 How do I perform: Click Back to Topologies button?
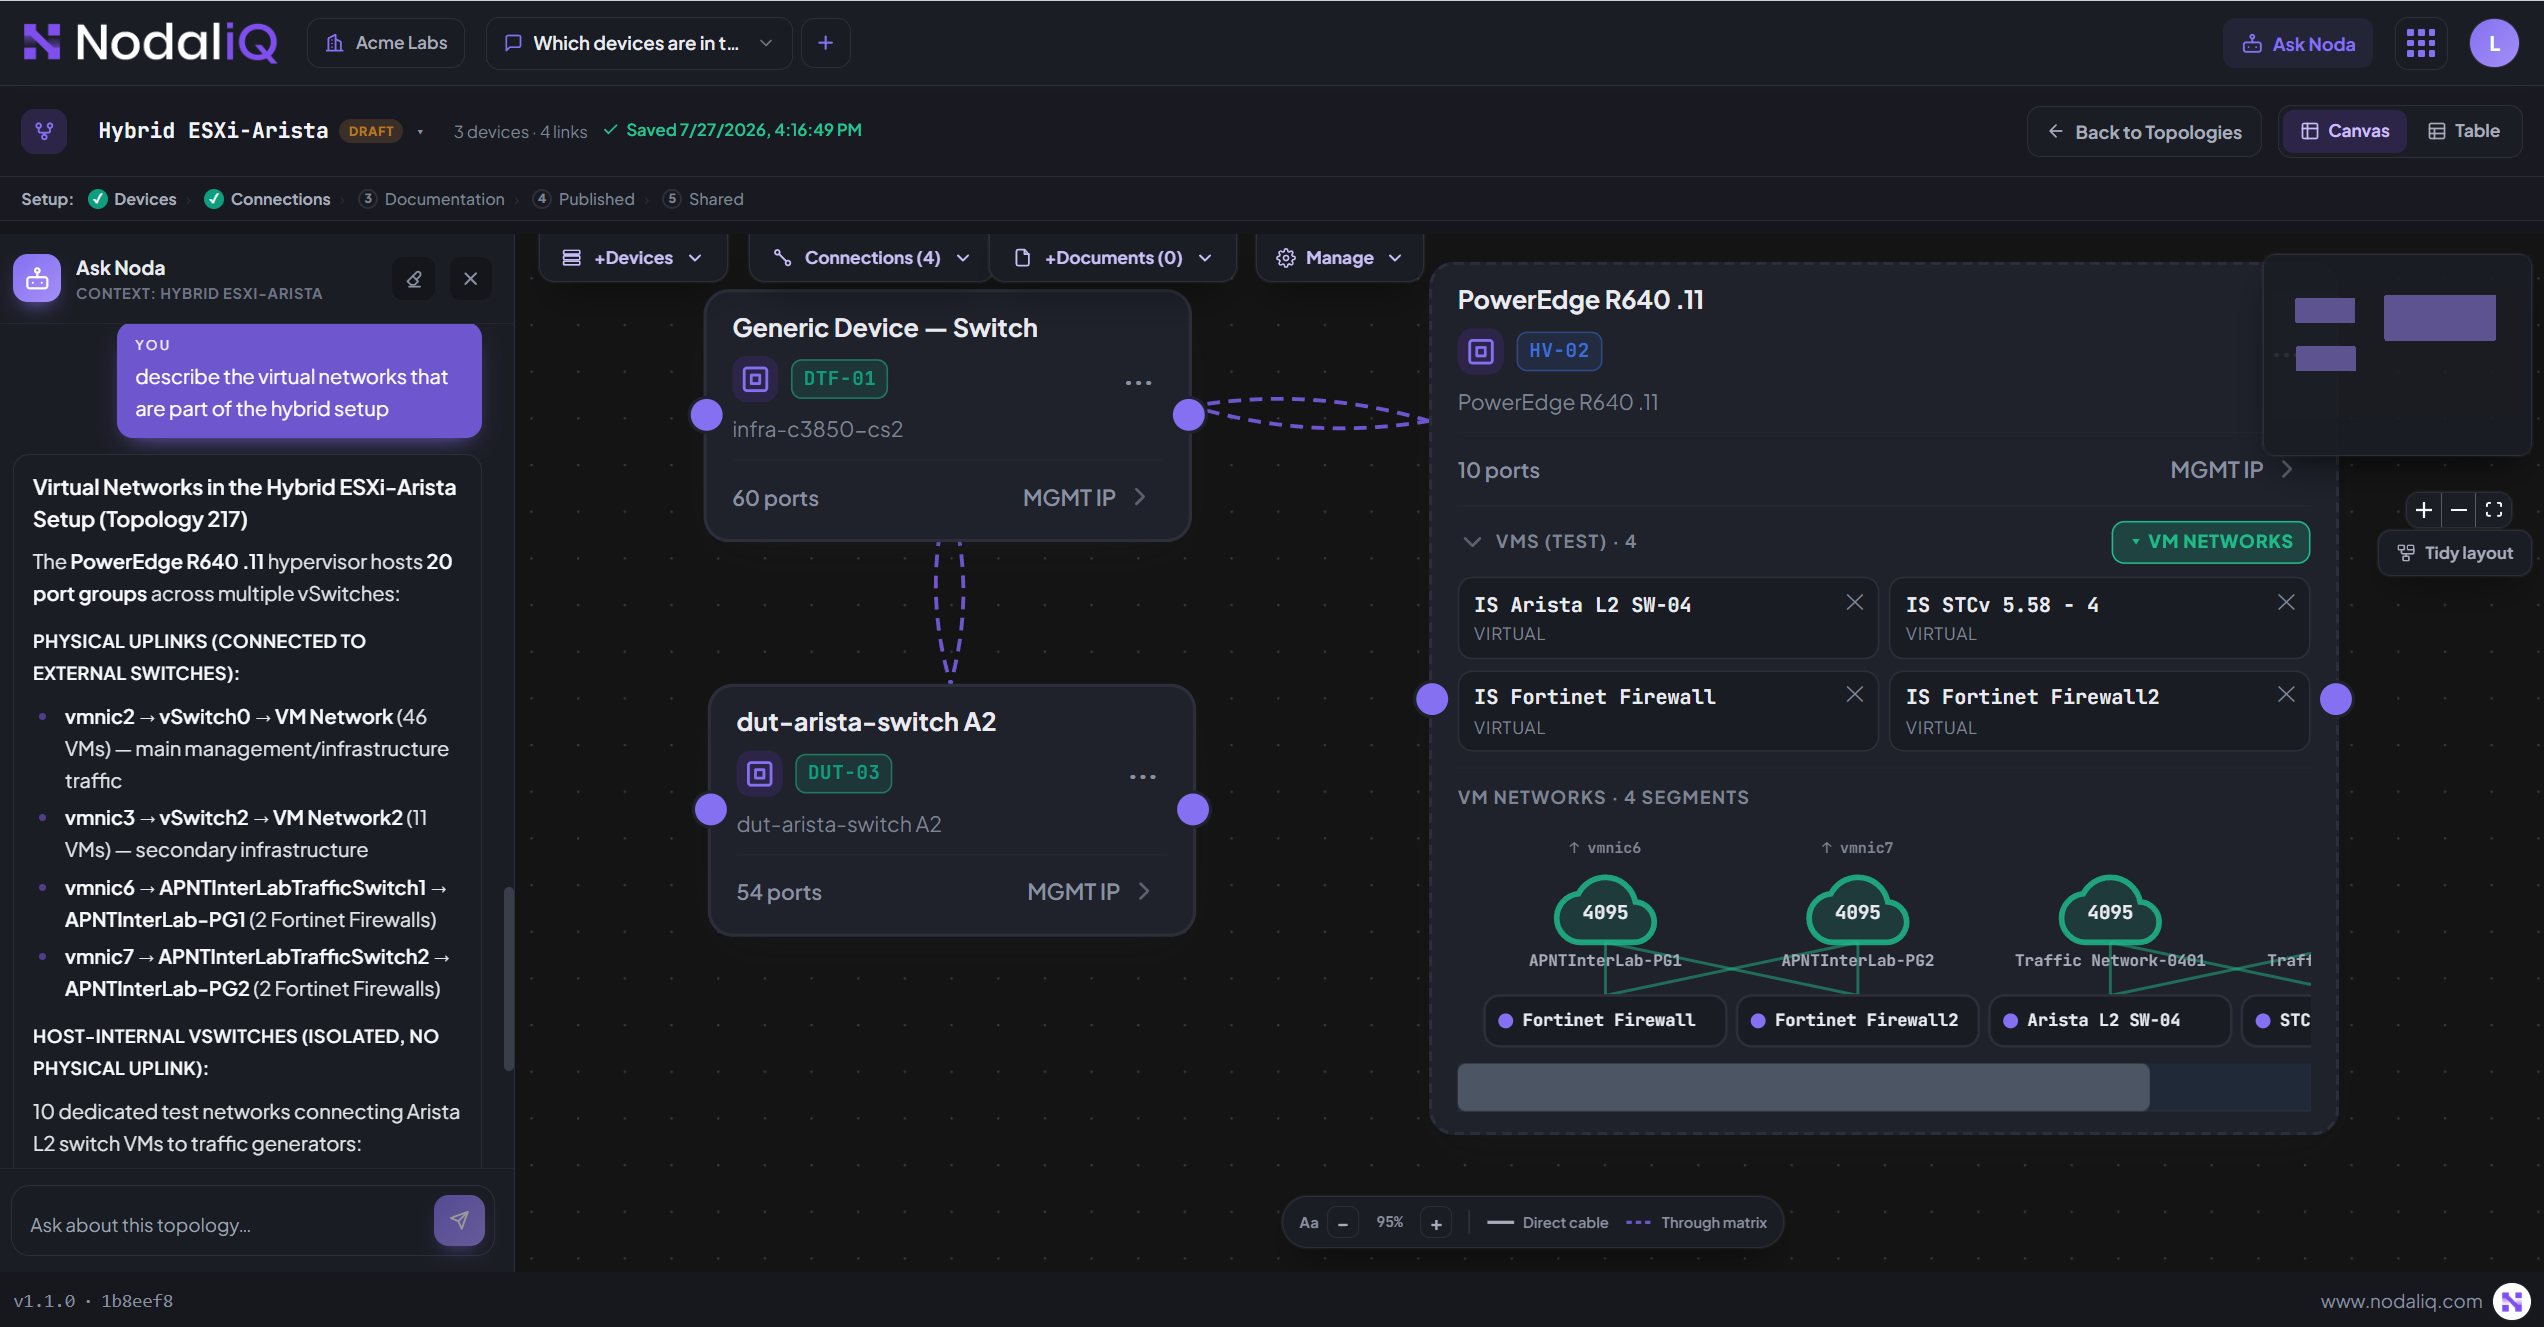point(2144,132)
